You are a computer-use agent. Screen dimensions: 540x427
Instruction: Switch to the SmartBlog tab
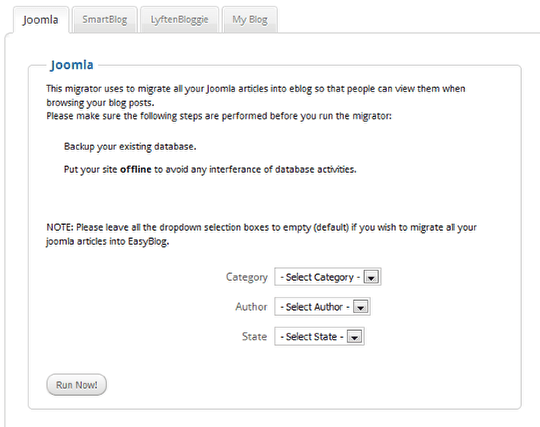(104, 20)
